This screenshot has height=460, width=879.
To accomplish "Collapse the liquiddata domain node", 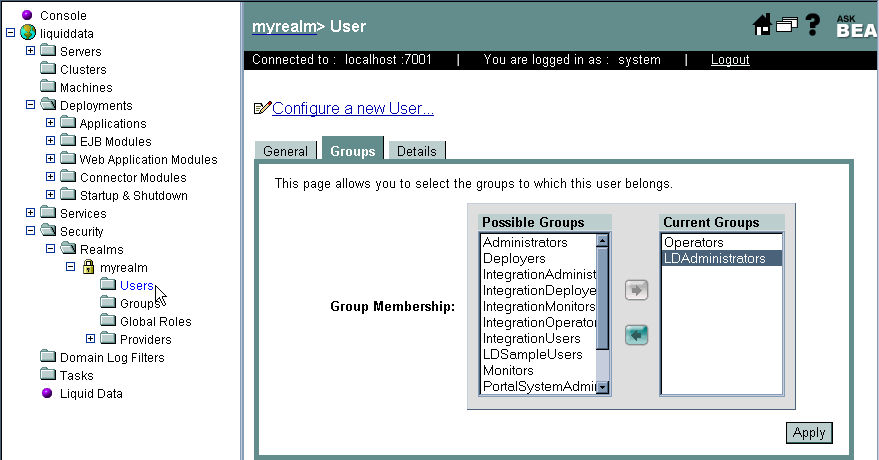I will click(10, 32).
